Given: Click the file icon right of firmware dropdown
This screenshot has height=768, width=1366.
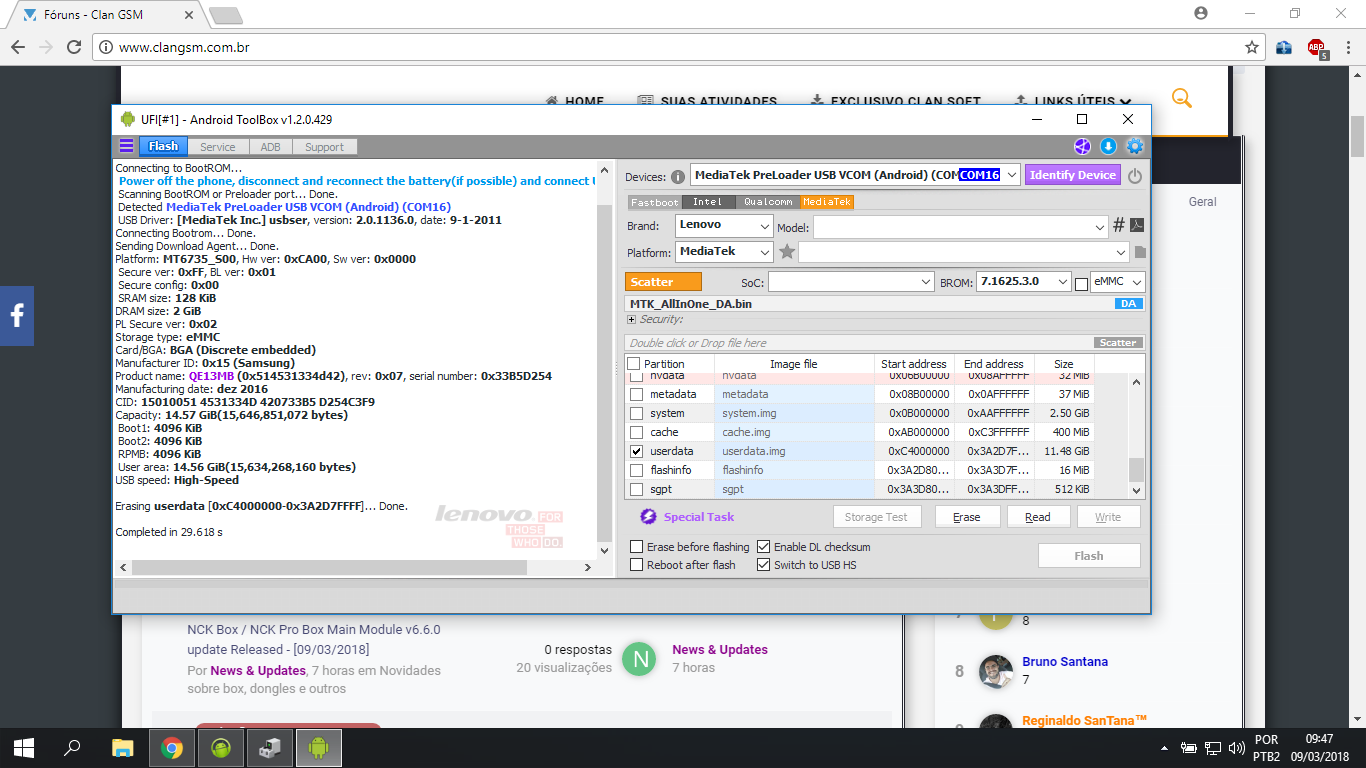Looking at the screenshot, I should (1140, 252).
